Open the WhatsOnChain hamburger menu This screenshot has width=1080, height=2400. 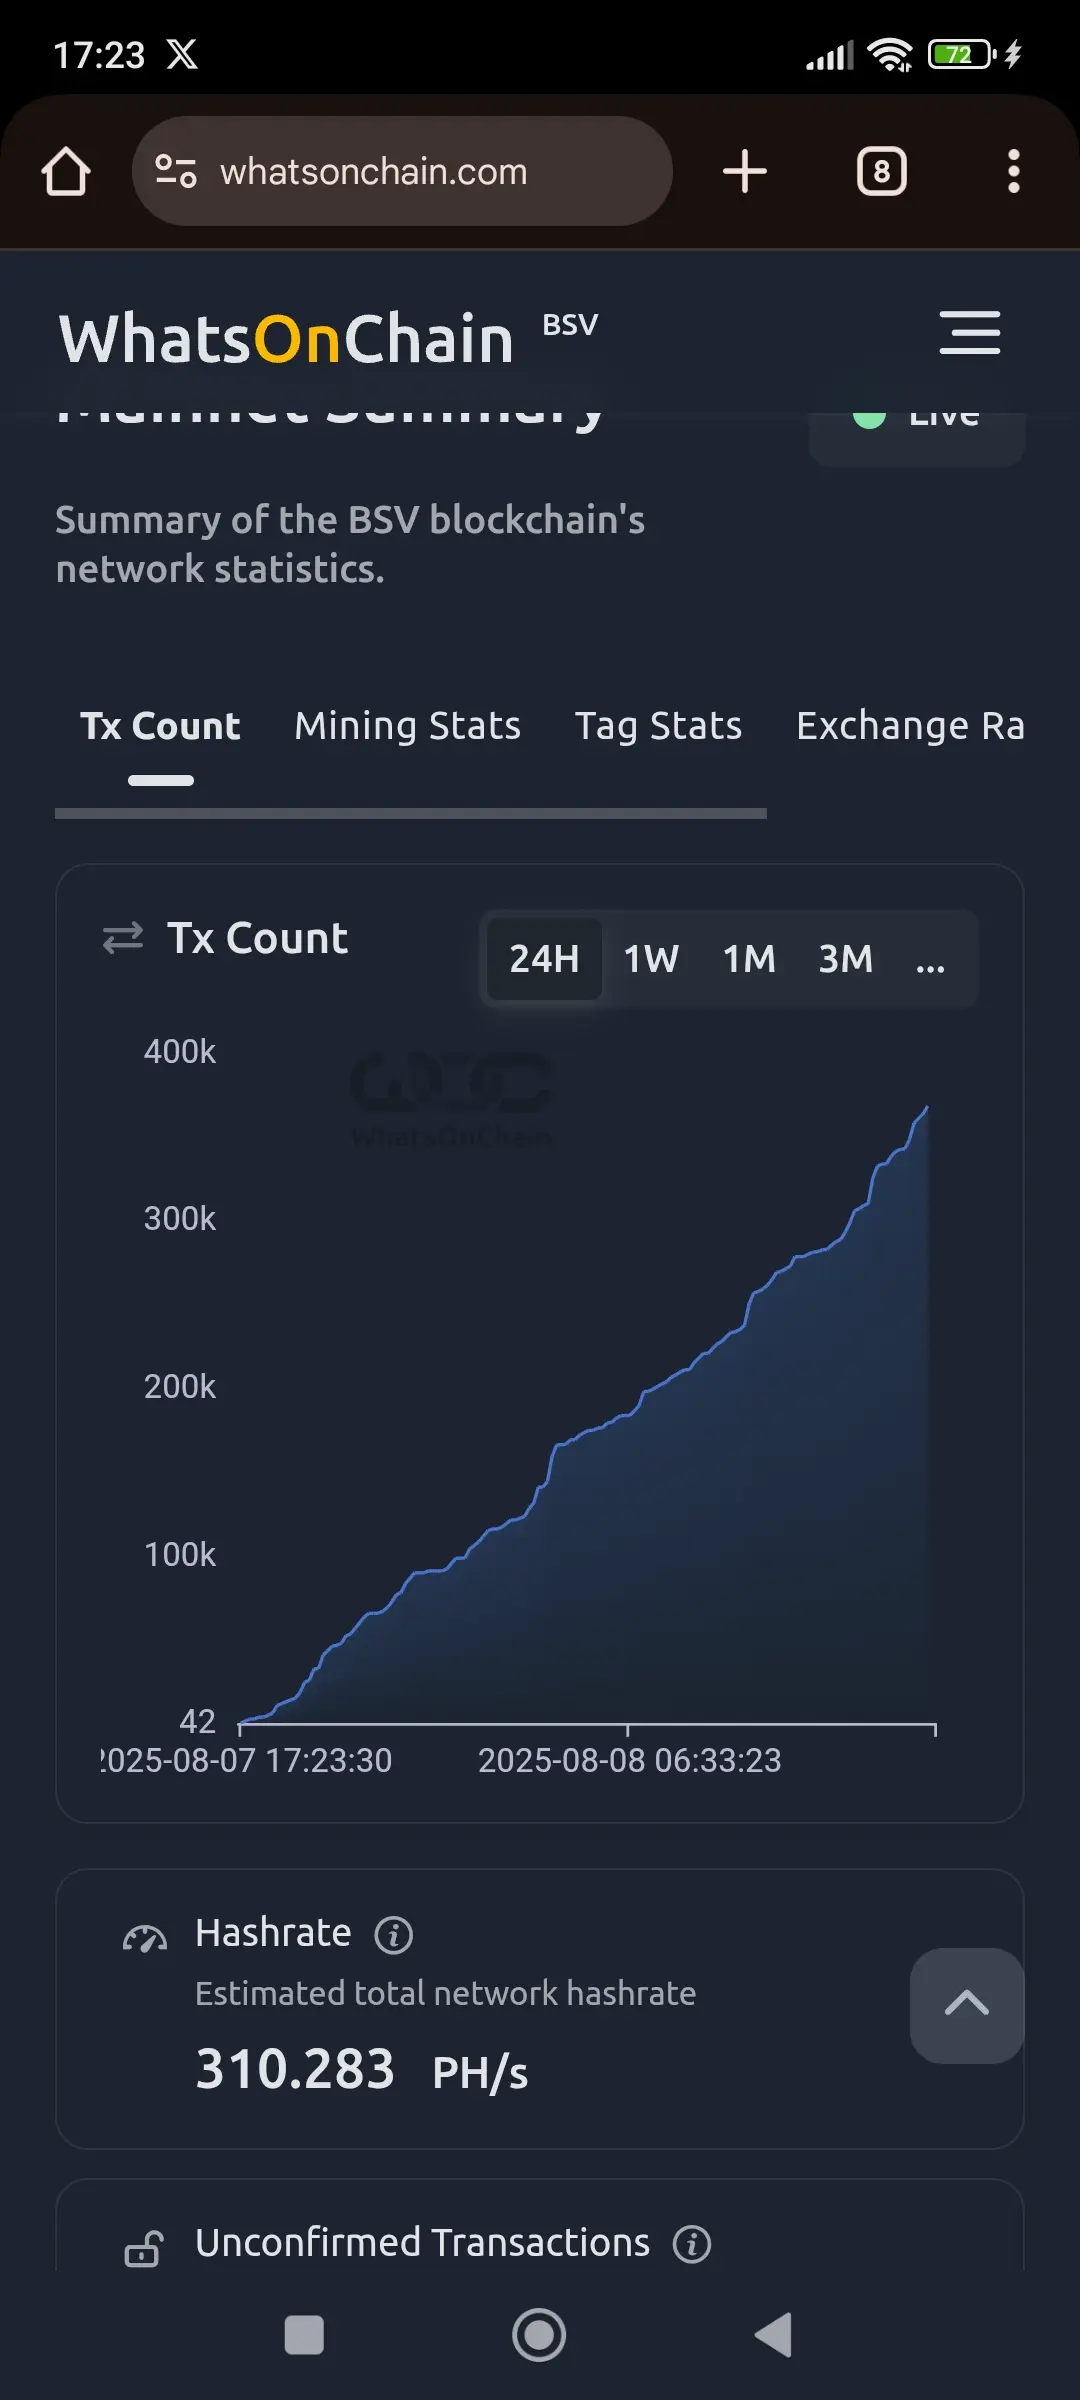[969, 333]
